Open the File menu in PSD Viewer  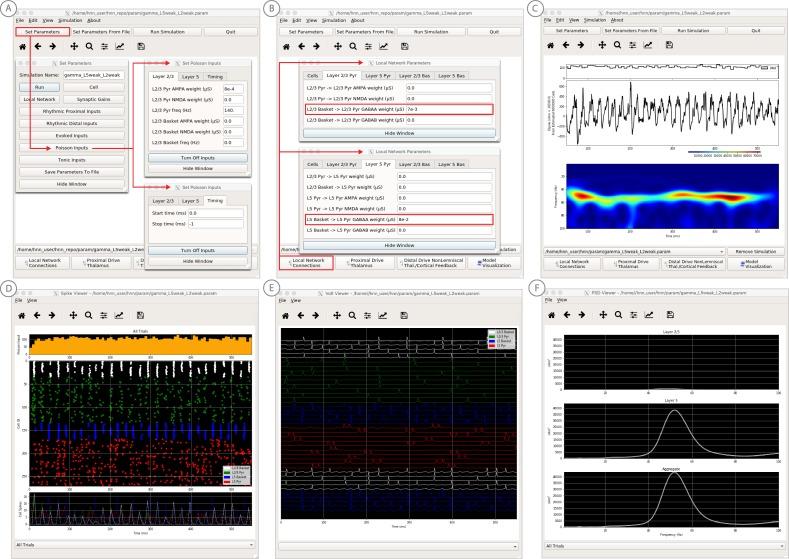point(548,300)
